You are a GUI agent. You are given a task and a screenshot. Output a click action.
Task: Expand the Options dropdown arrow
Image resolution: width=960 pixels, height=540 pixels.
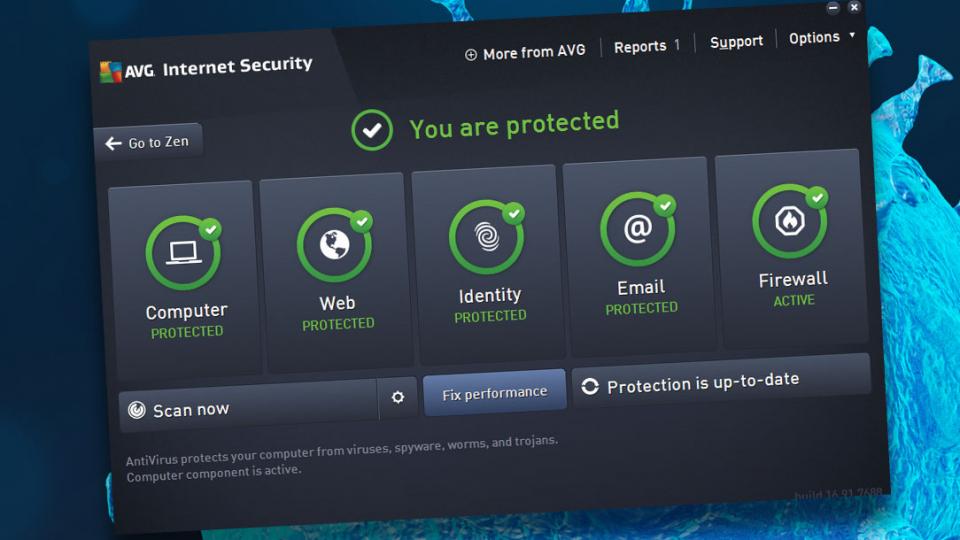coord(852,36)
